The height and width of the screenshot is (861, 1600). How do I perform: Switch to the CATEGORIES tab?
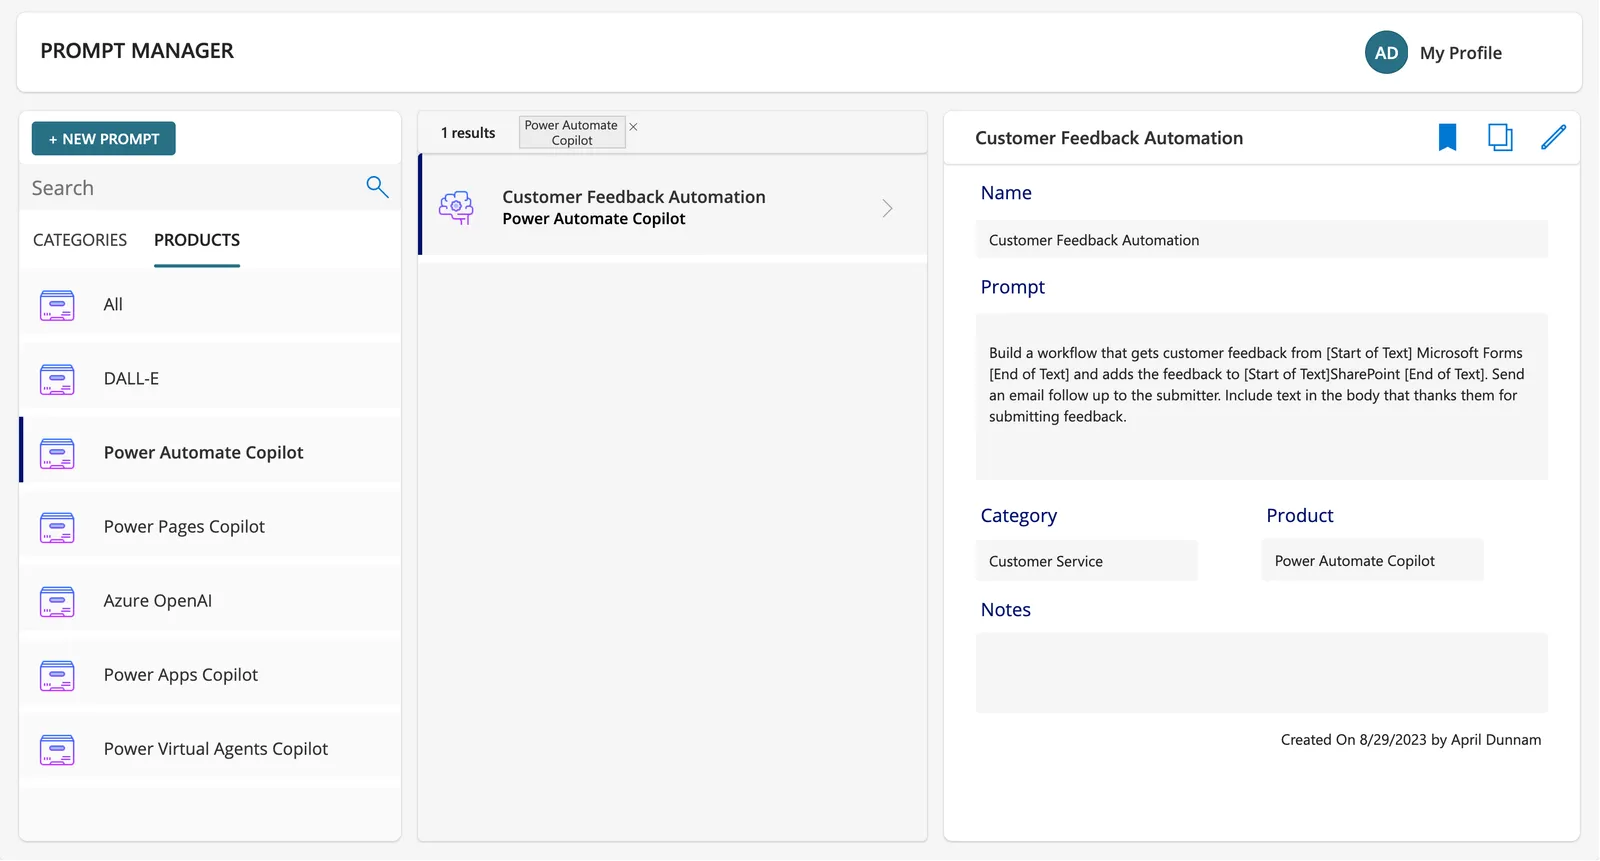click(x=80, y=240)
